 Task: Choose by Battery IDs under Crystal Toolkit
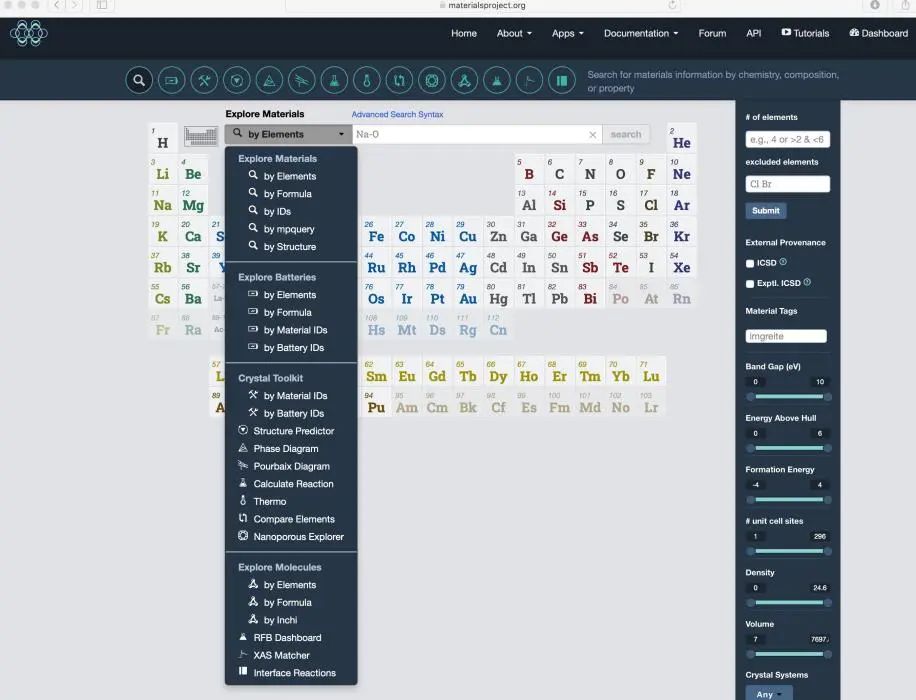click(293, 414)
